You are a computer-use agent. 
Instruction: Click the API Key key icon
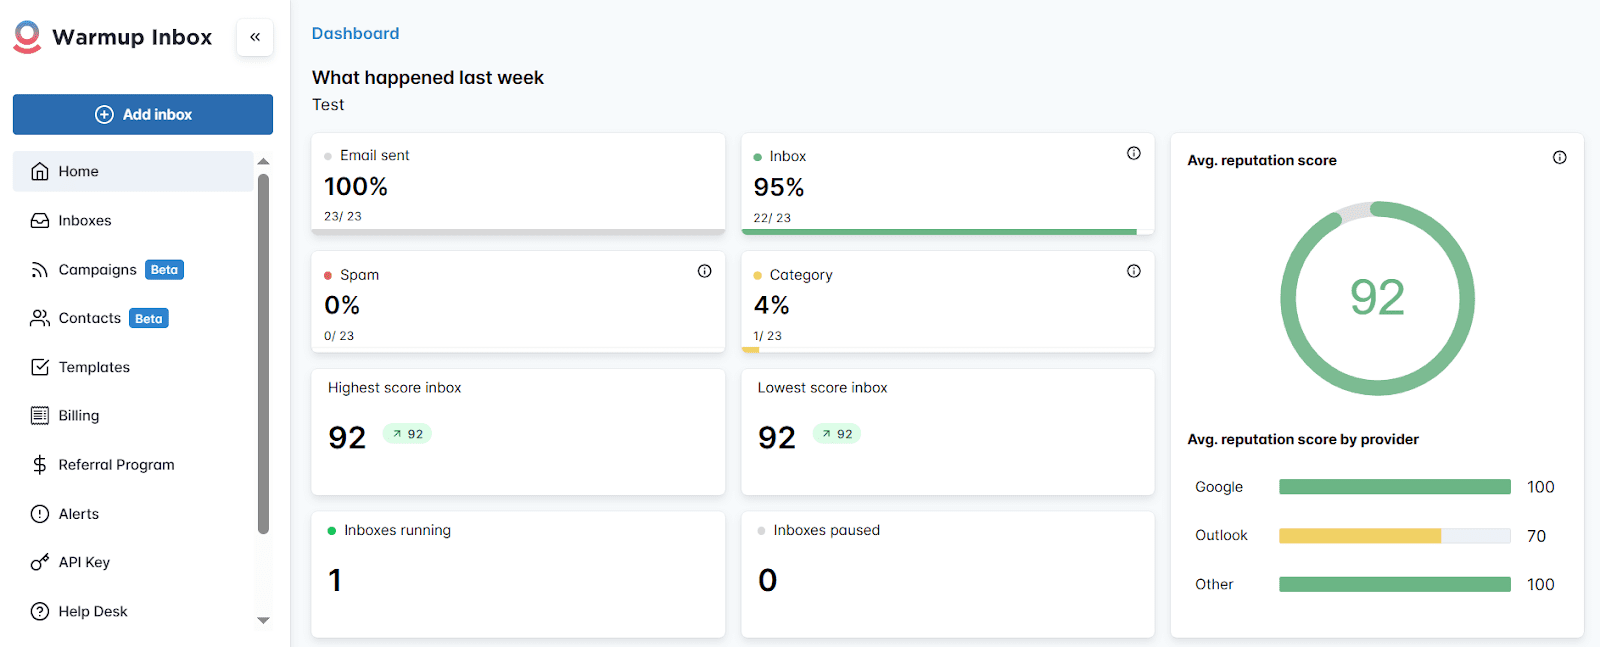40,562
